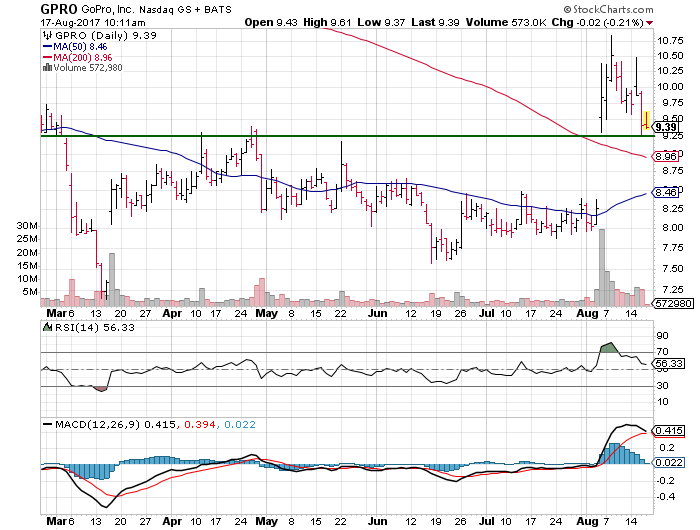Click the RSI(14) indicator icon
The height and width of the screenshot is (530, 700).
[47, 327]
